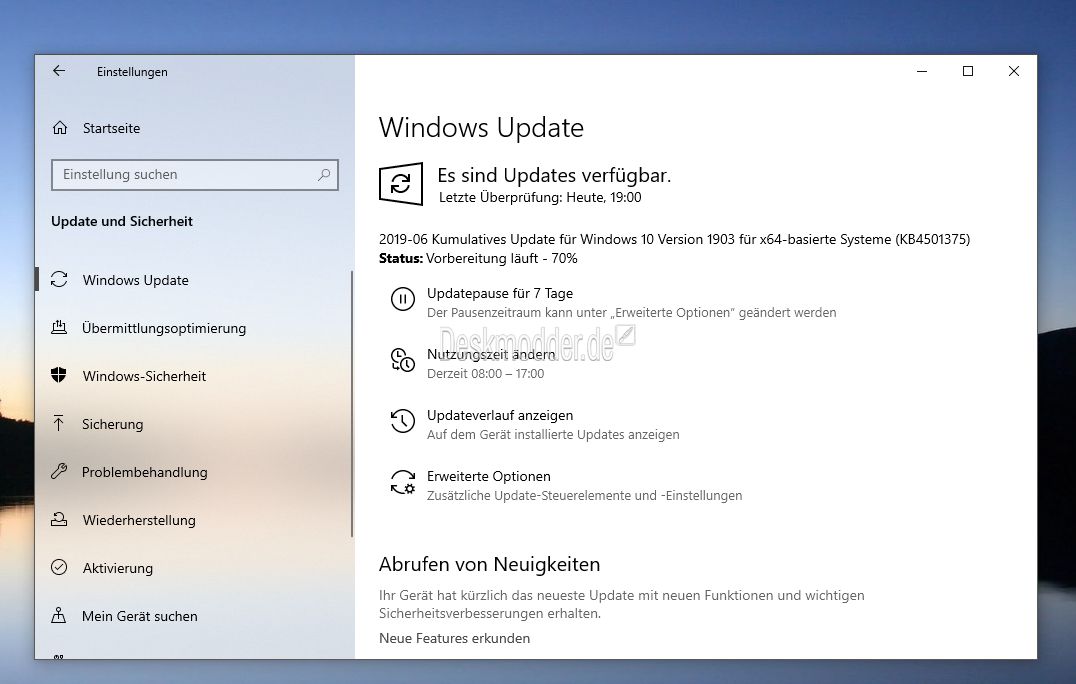Click the gear icon for Erweiterte Optionen
The height and width of the screenshot is (684, 1076).
tap(403, 482)
